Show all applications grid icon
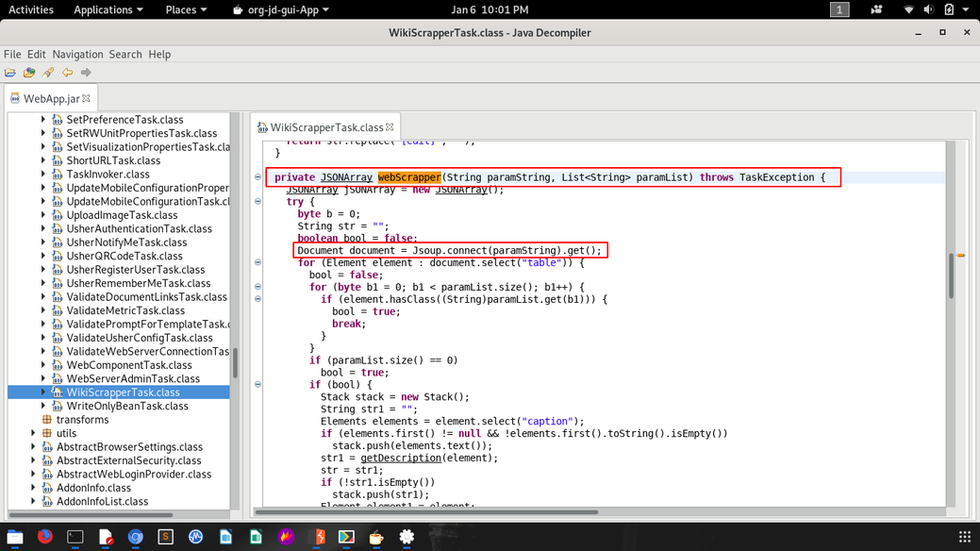The width and height of the screenshot is (980, 551). (x=965, y=537)
